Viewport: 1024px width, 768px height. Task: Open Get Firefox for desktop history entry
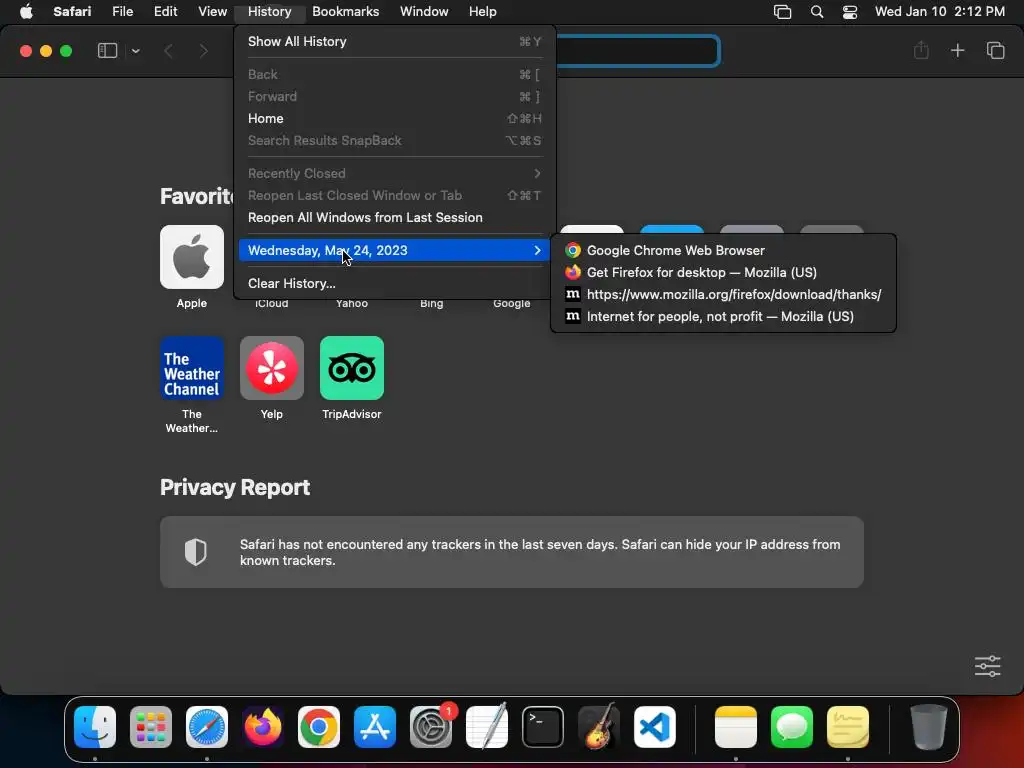(x=723, y=272)
